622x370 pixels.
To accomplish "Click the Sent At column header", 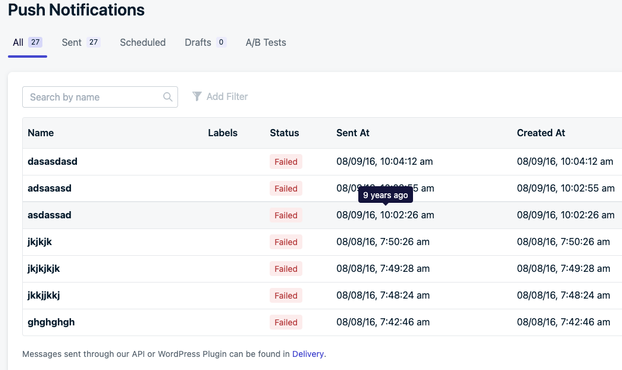I will (353, 133).
